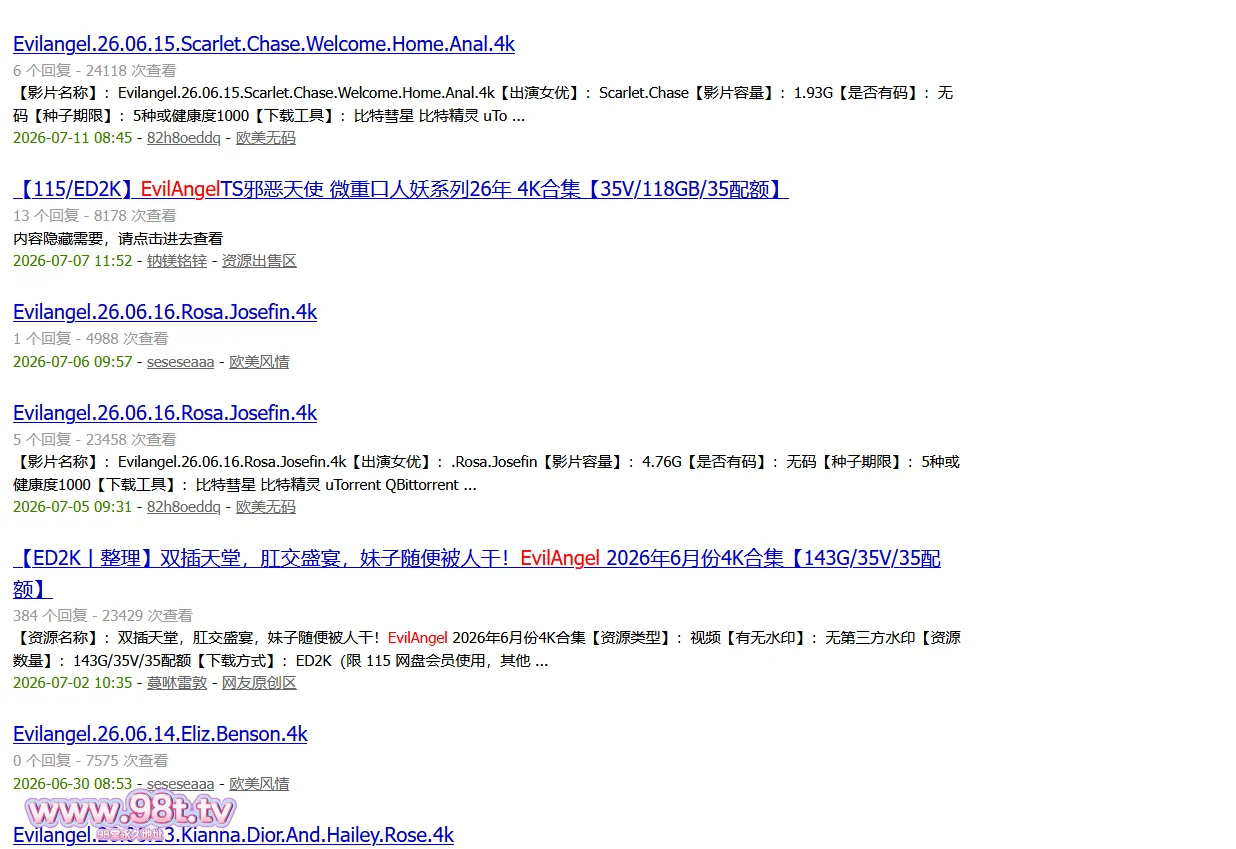This screenshot has width=1236, height=849.
Task: Open Rosa.Josefin.4k thread with 23458 views
Action: (x=165, y=413)
